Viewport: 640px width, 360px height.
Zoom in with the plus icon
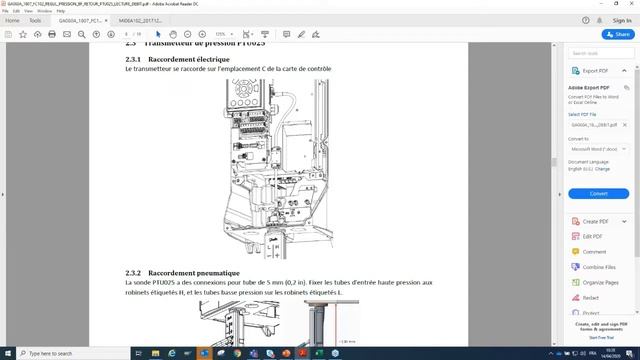click(202, 34)
